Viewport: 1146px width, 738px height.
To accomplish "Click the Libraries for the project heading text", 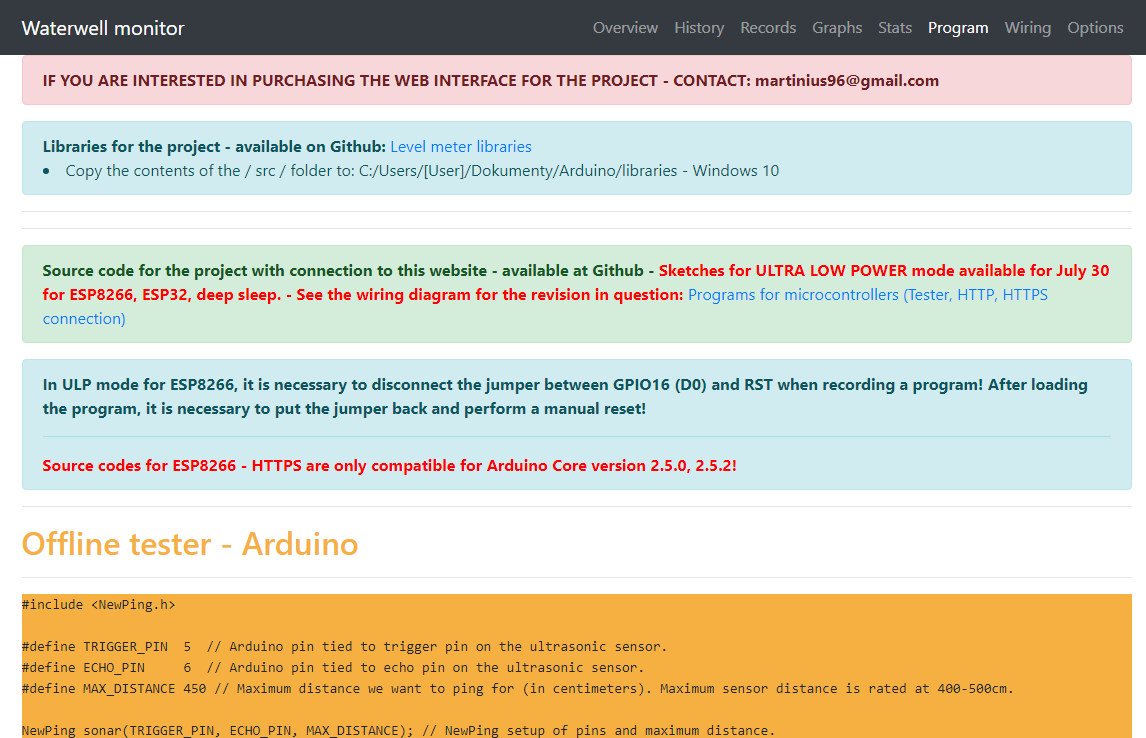I will 214,146.
